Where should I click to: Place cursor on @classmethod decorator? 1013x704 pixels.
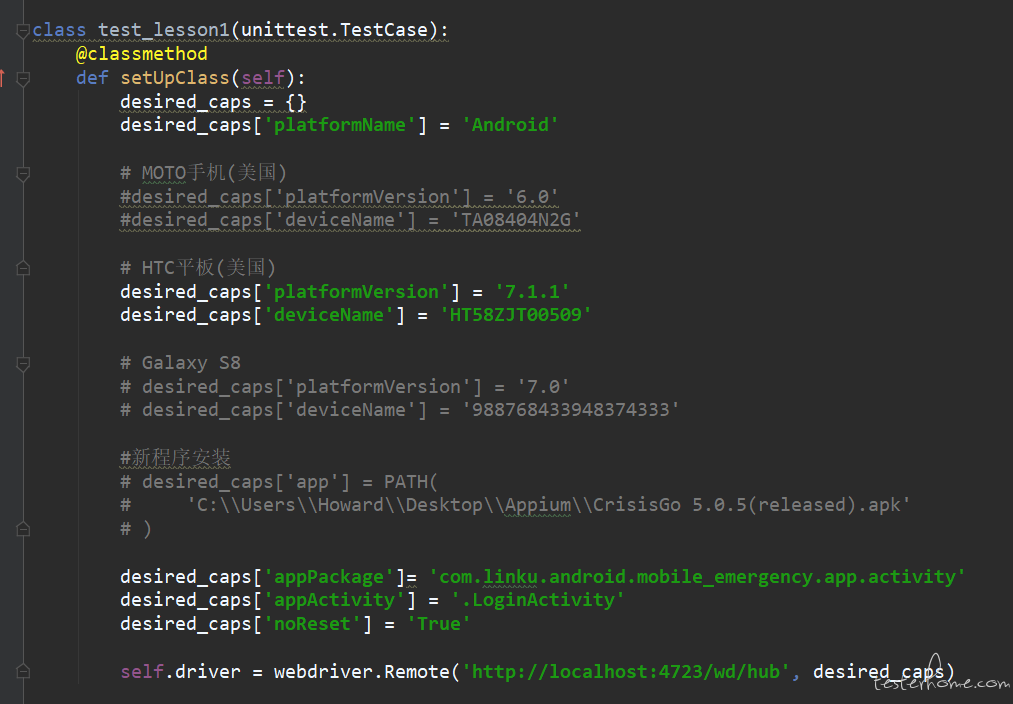[x=141, y=54]
